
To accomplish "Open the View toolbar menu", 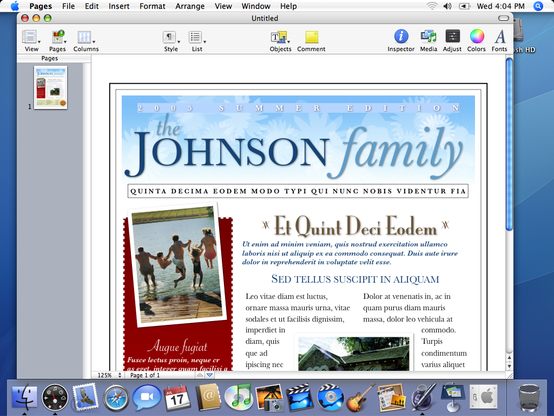I will [31, 41].
